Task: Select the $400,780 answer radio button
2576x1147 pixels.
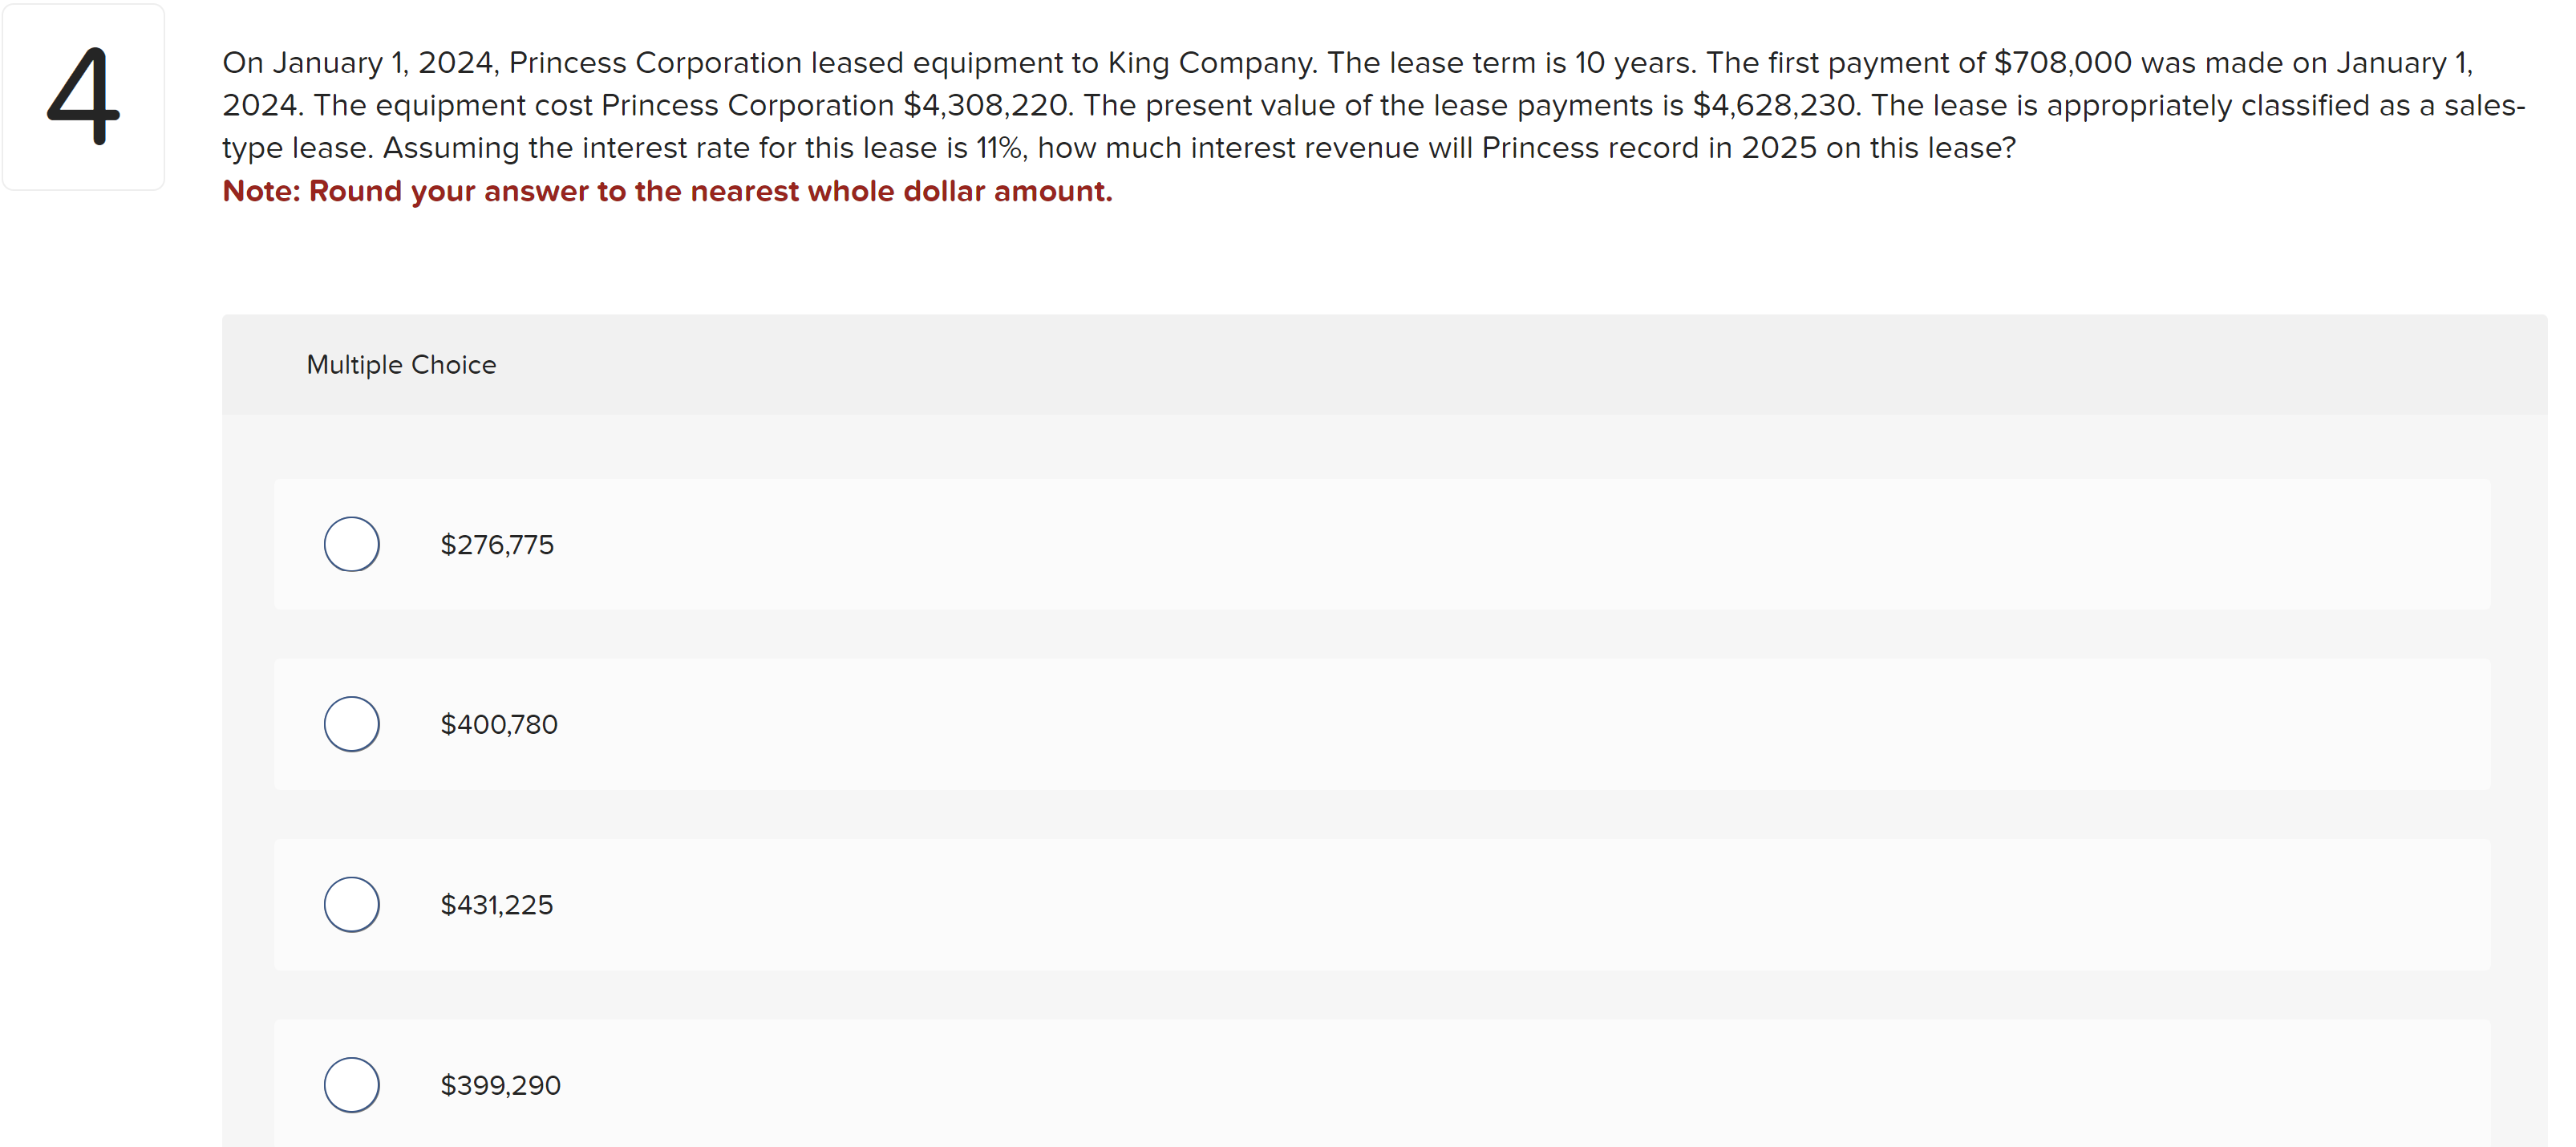Action: 351,724
